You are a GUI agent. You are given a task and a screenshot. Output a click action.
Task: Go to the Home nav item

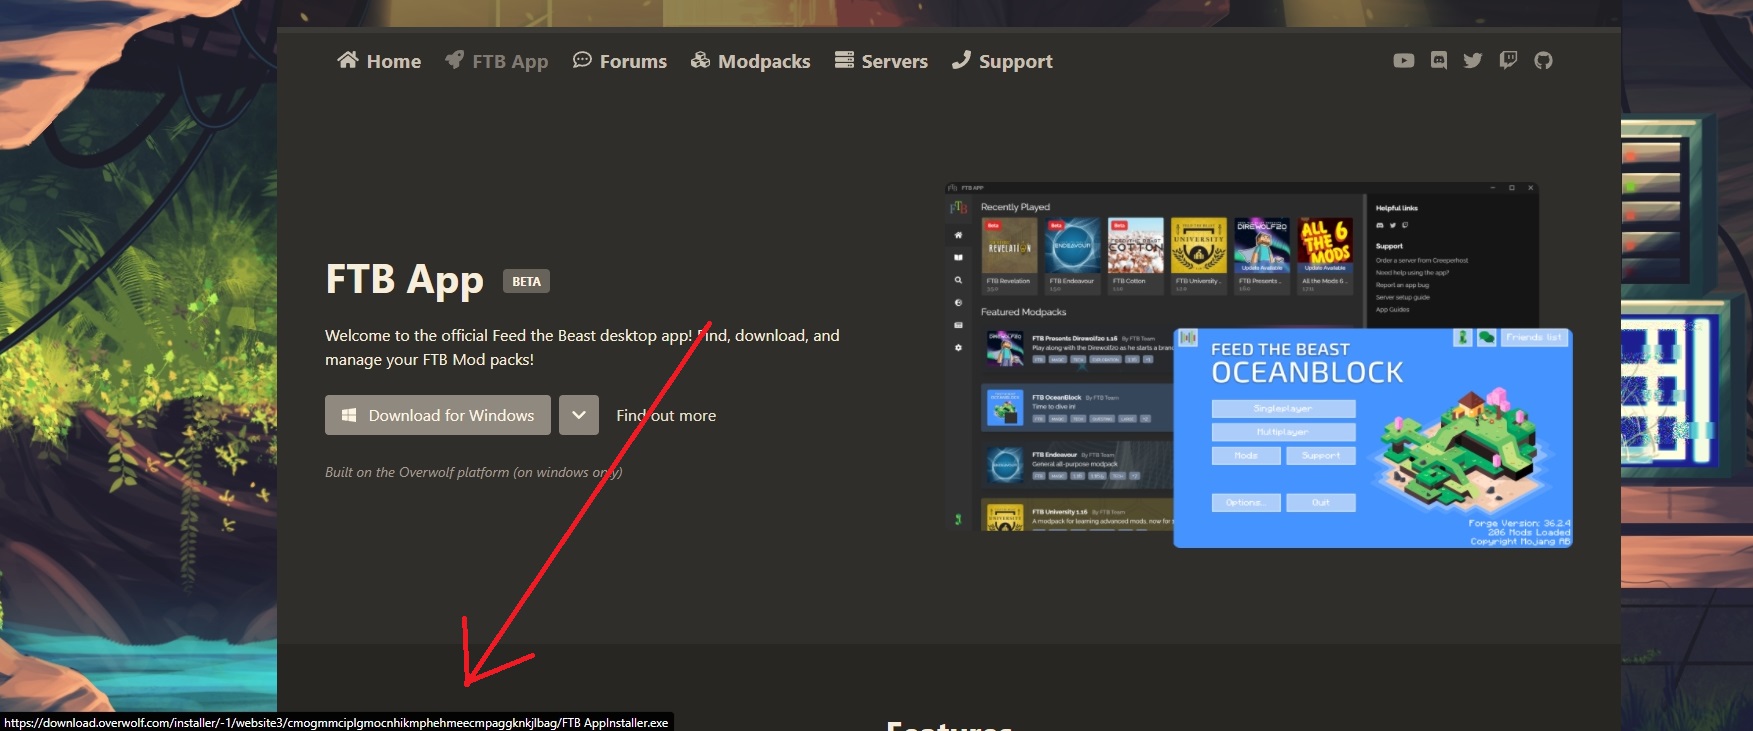379,61
